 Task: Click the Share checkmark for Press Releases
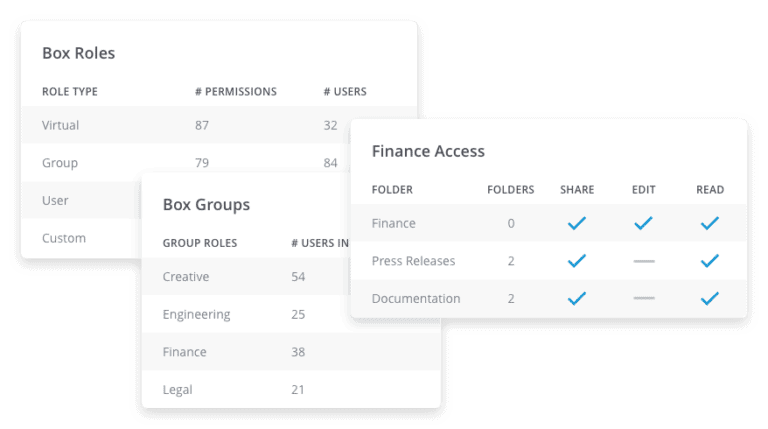(576, 261)
